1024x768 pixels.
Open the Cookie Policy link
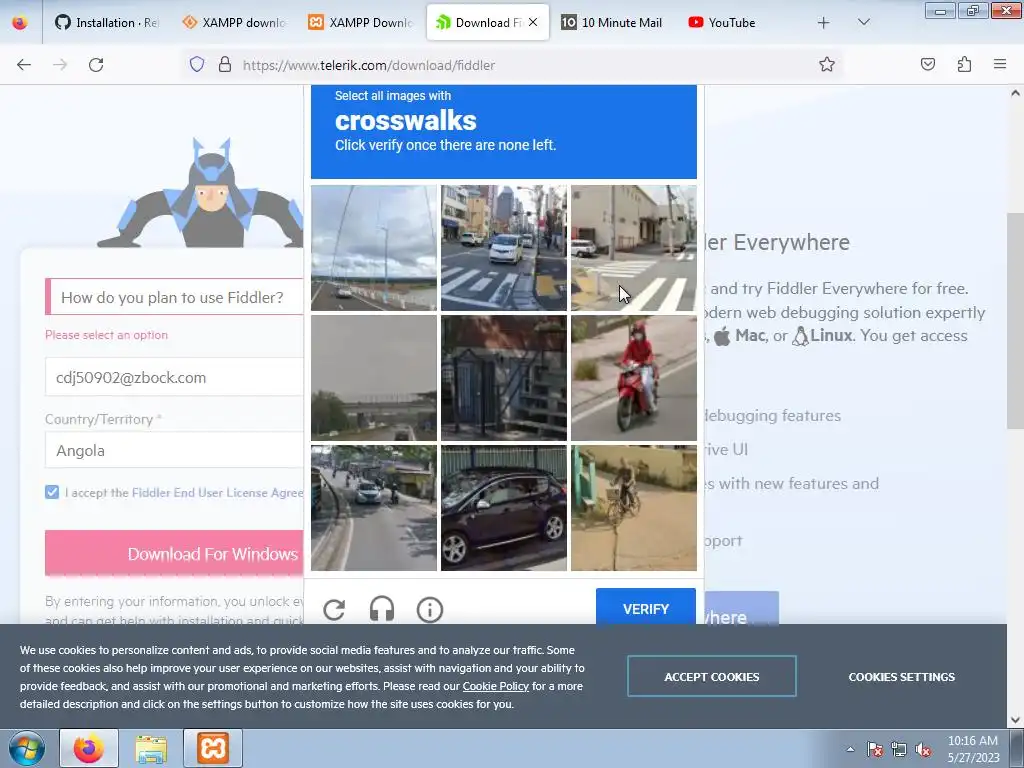point(496,686)
